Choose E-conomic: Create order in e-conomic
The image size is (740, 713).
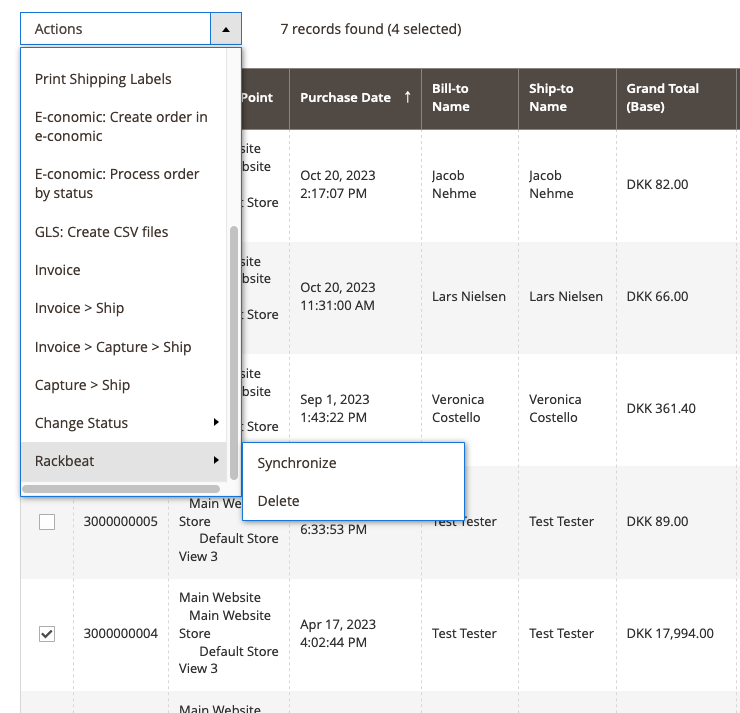point(121,126)
